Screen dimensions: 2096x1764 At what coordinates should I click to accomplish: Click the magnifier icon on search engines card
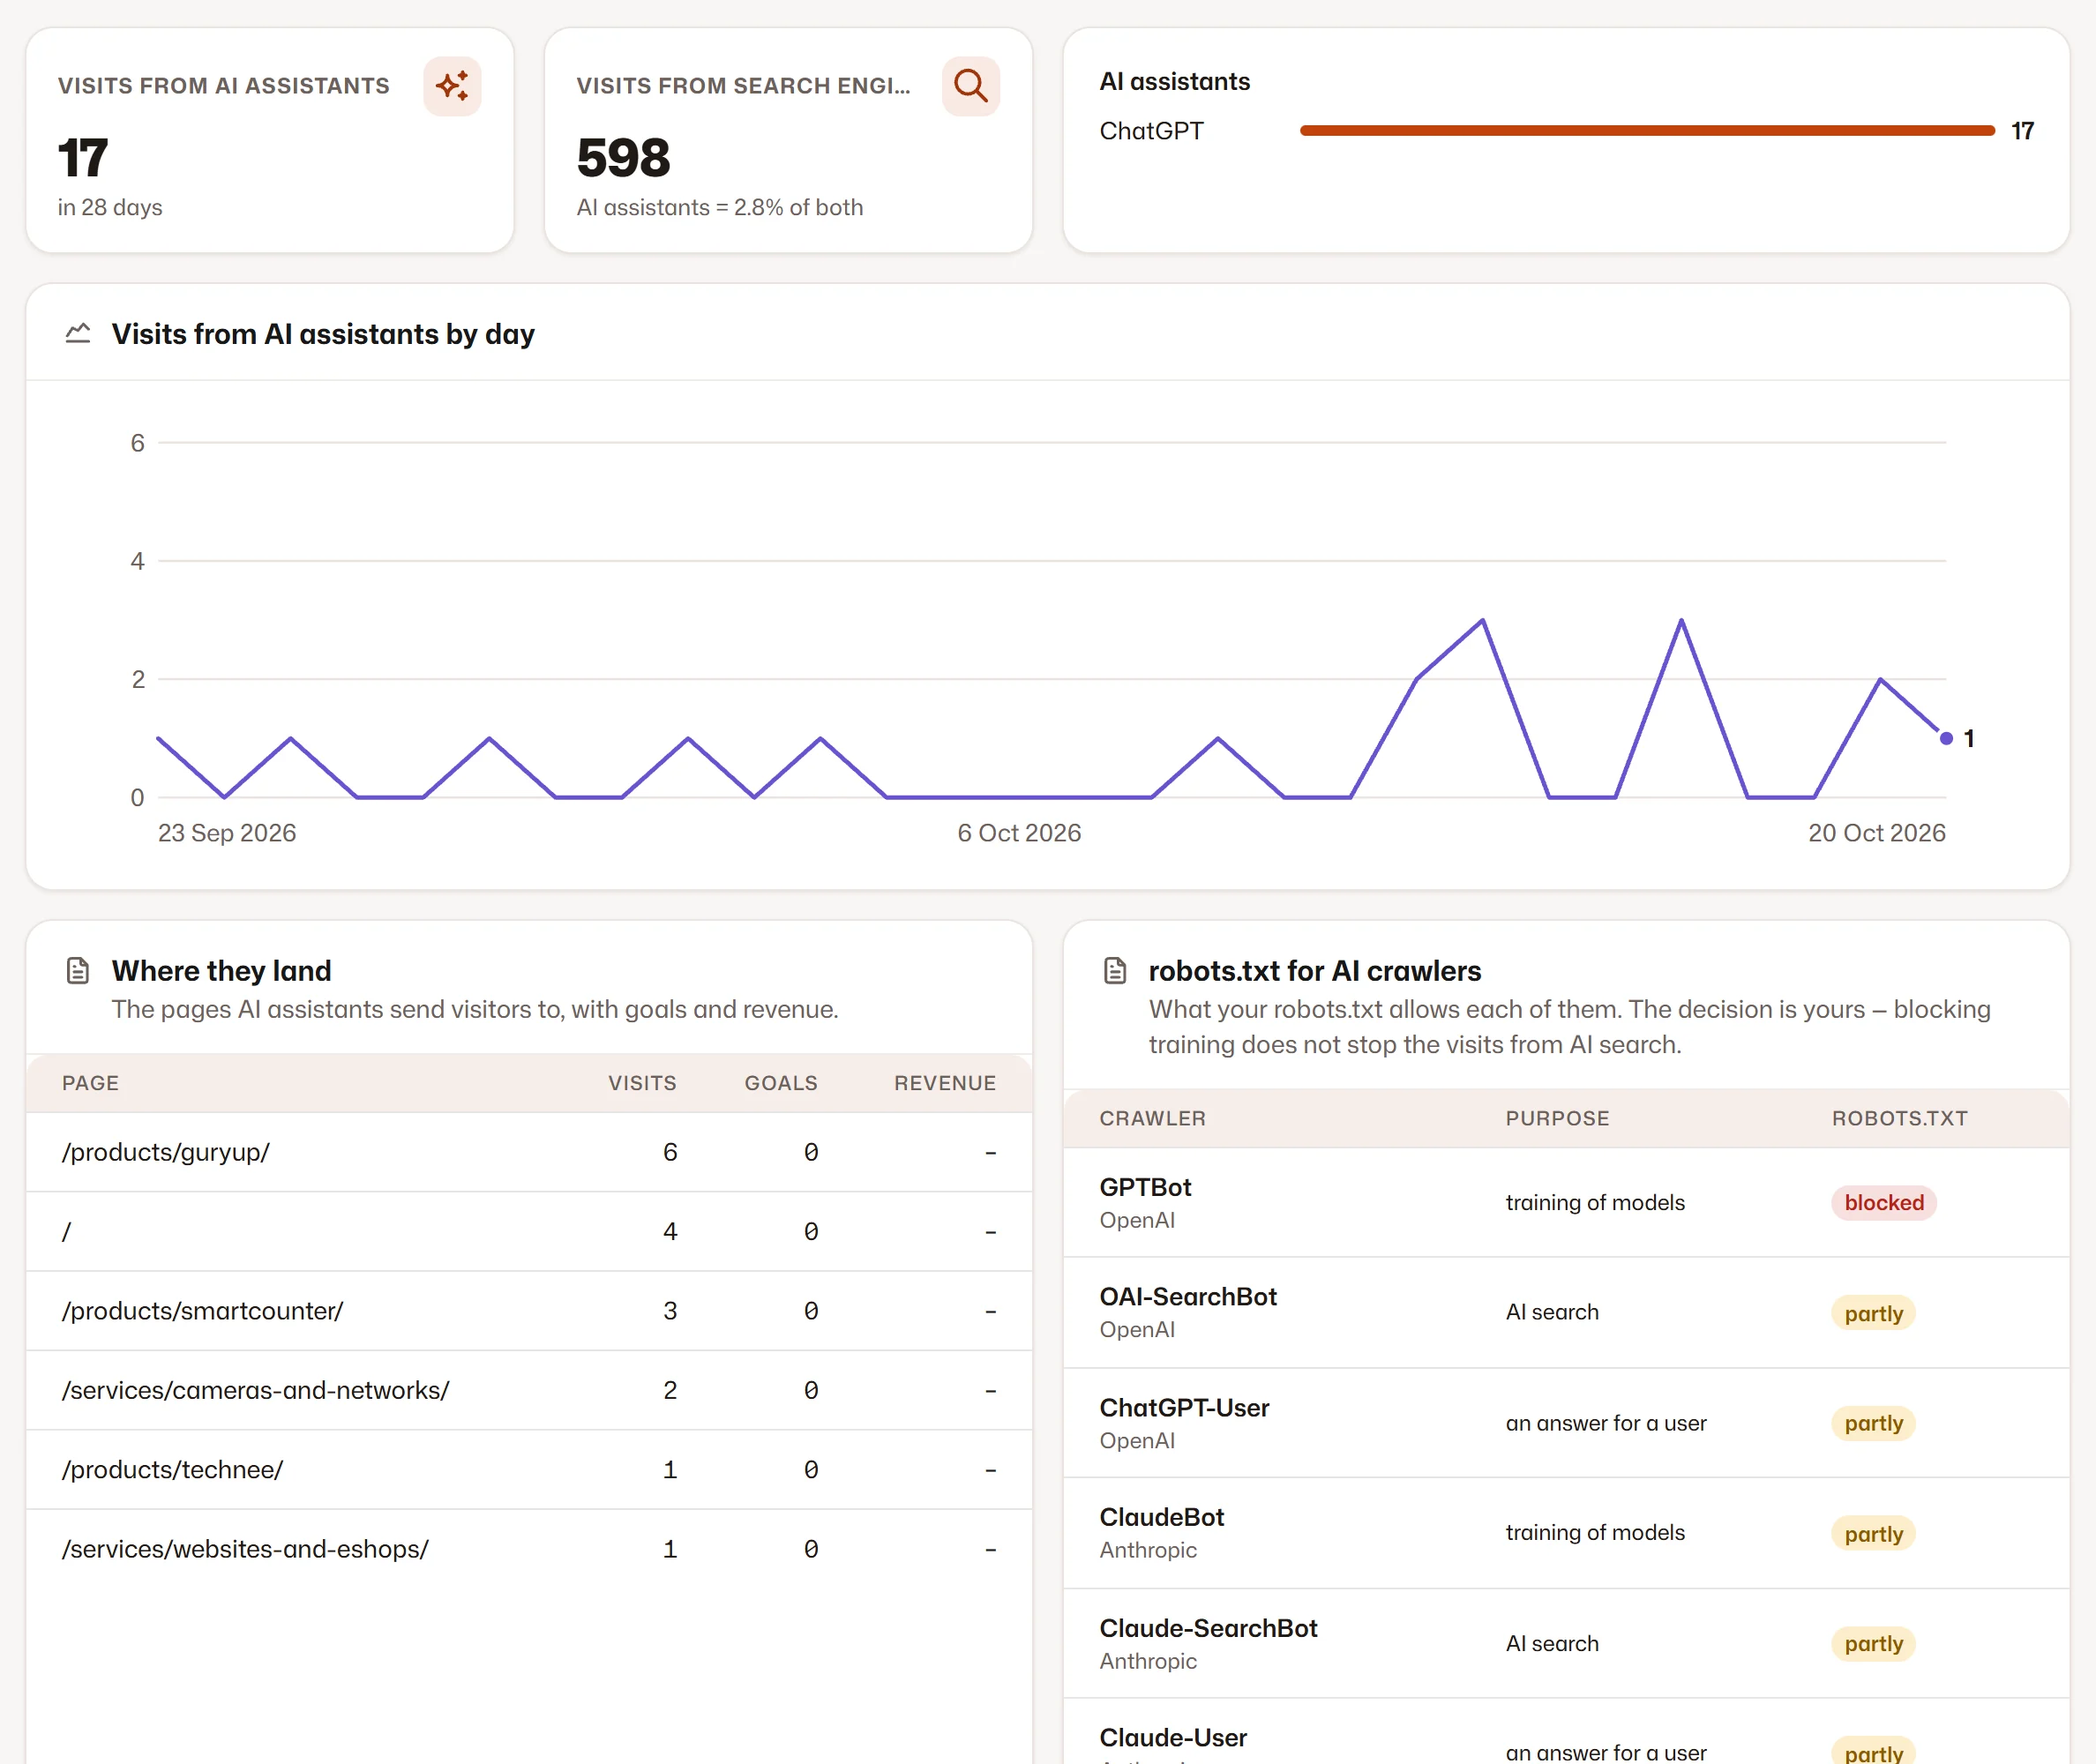coord(970,86)
